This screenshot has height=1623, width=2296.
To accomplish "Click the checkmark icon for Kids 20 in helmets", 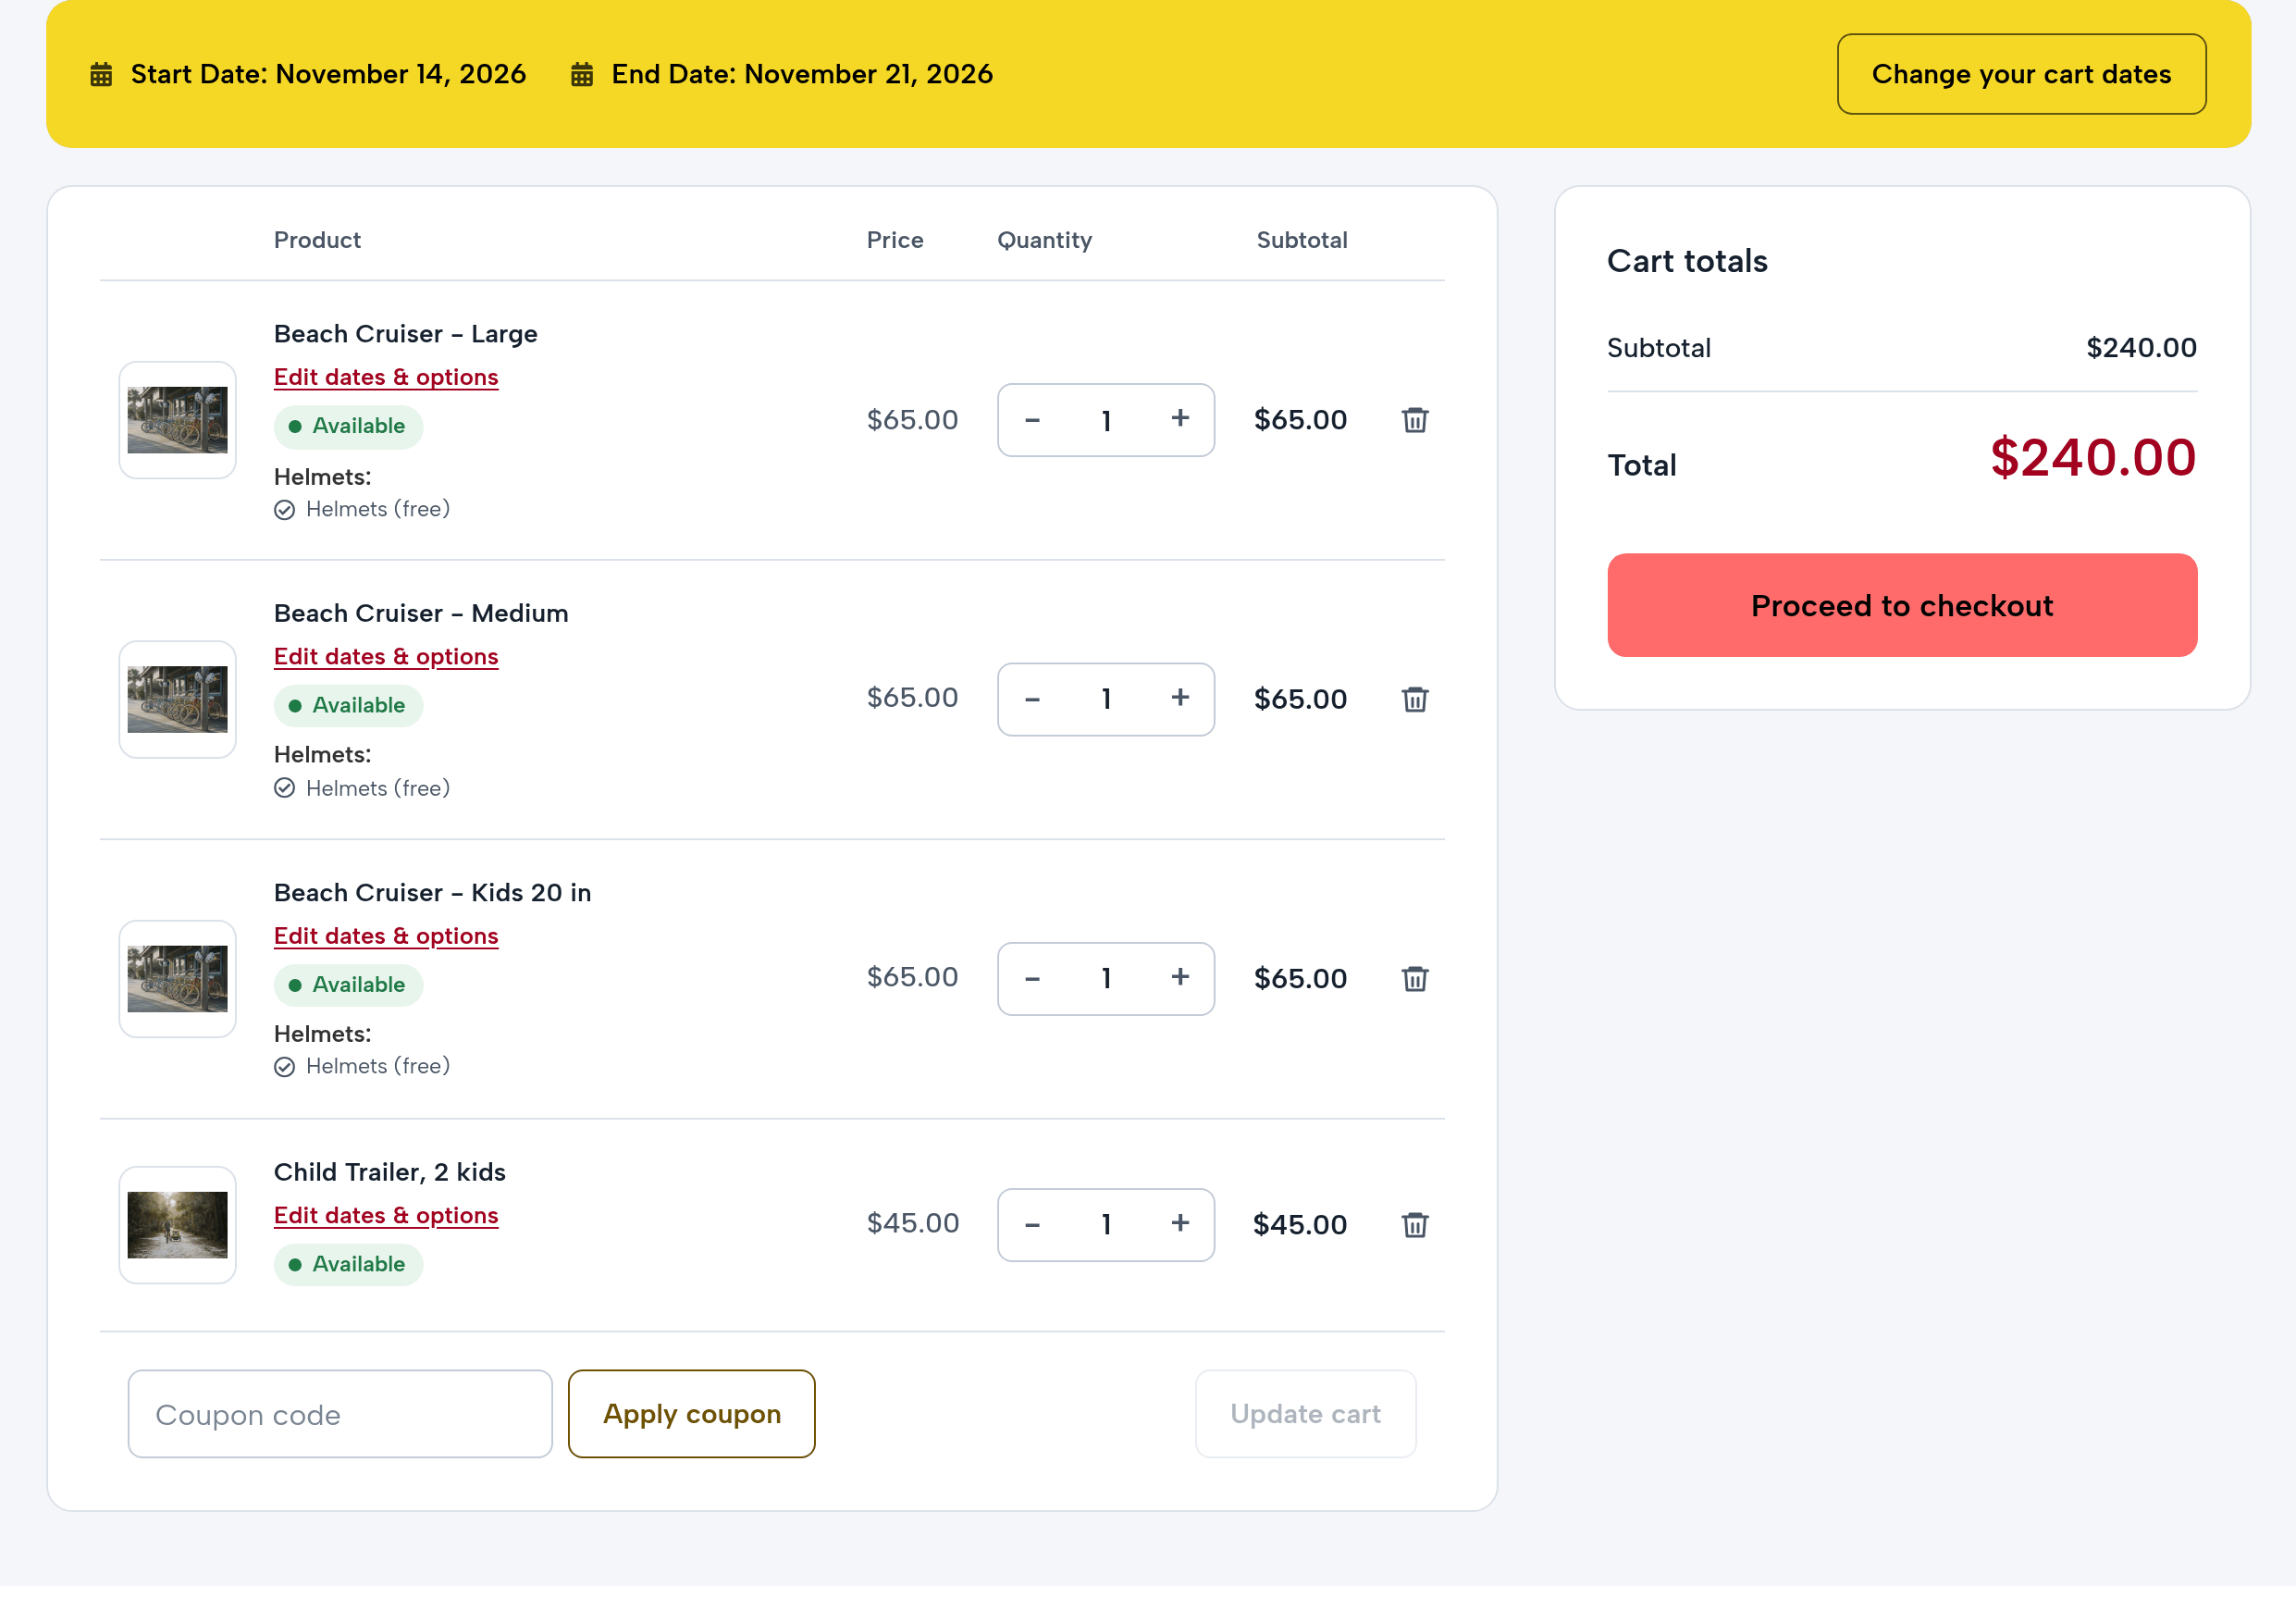I will click(285, 1067).
